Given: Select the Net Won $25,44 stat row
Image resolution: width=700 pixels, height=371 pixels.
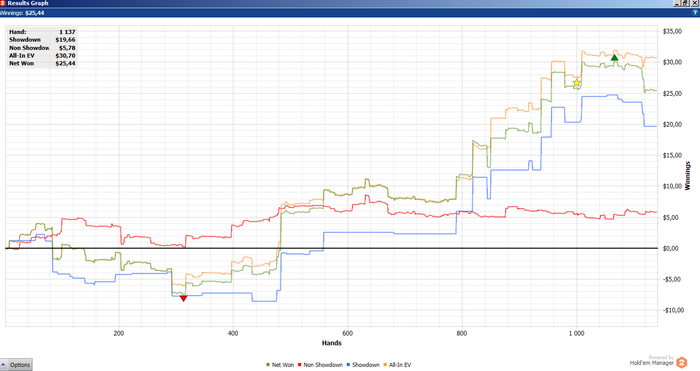Looking at the screenshot, I should [42, 63].
